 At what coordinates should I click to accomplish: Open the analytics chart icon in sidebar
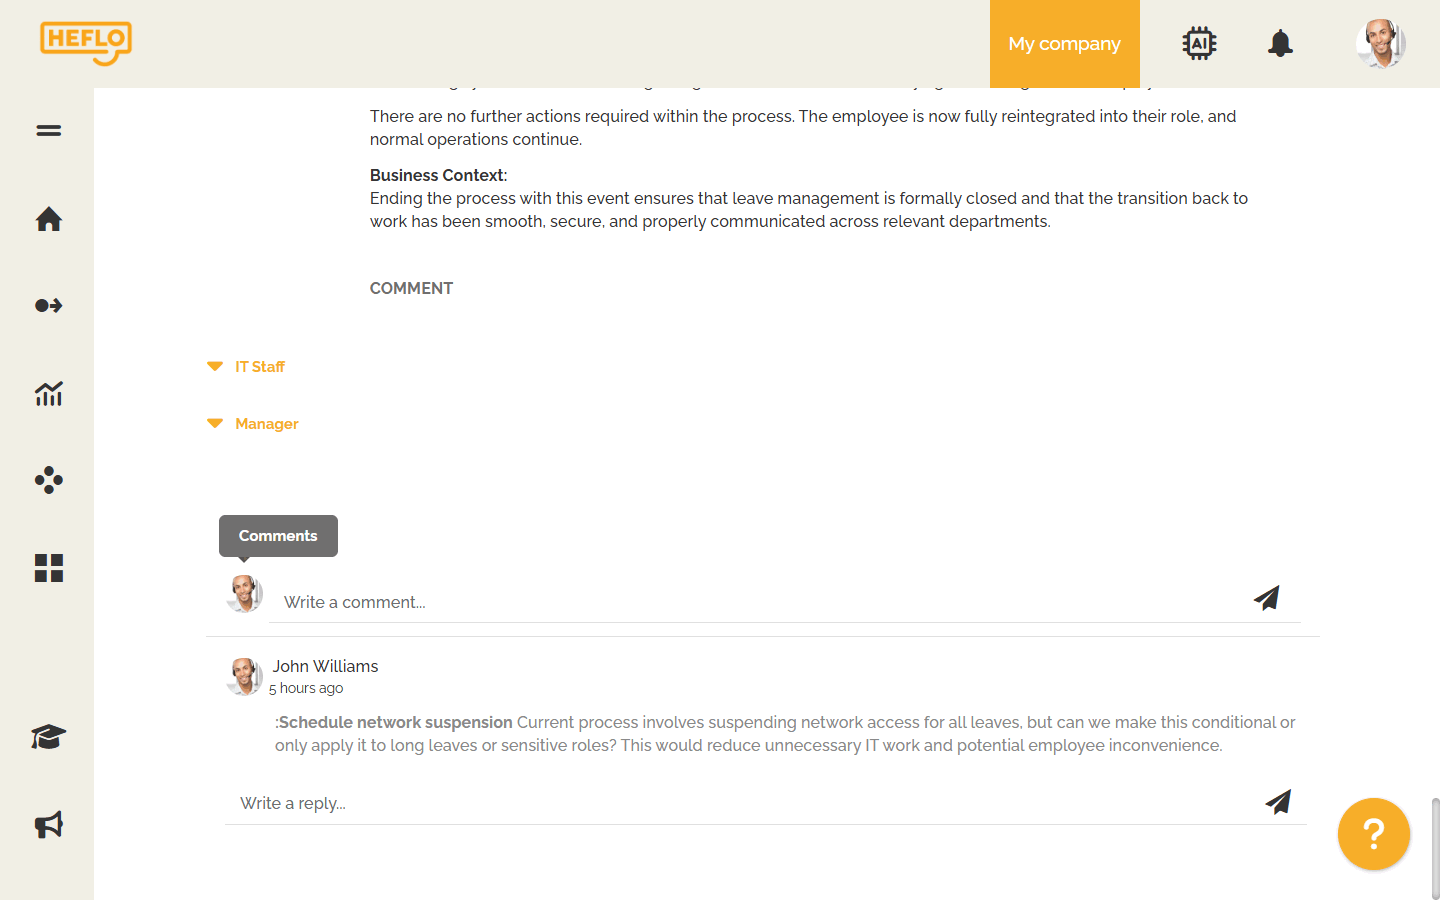click(x=48, y=394)
